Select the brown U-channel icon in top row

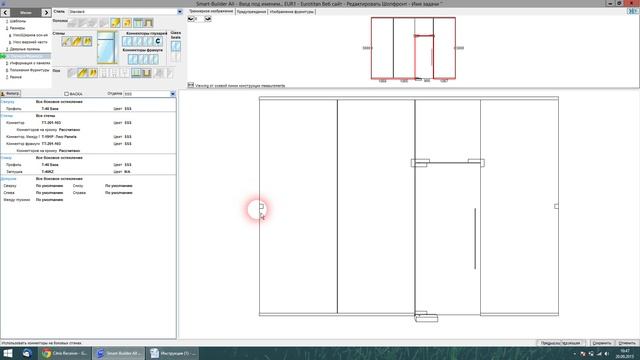click(x=148, y=23)
